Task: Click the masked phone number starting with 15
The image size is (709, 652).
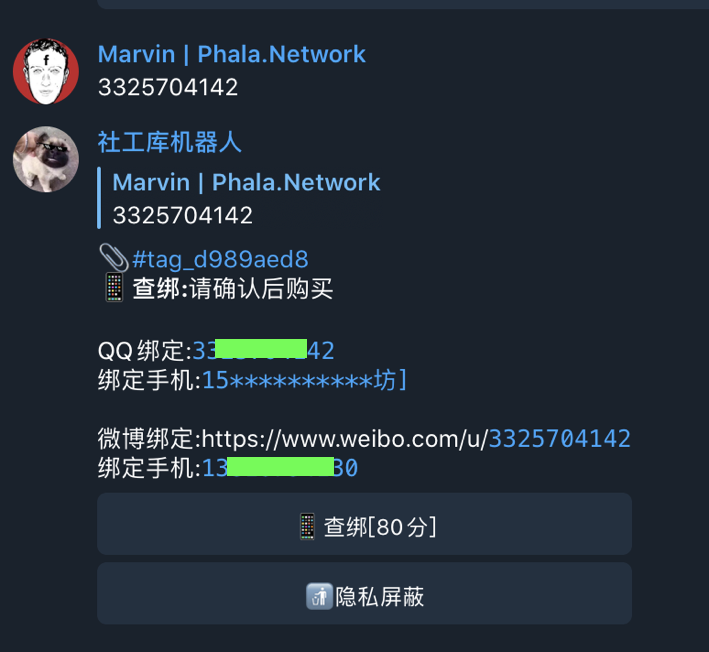Action: coord(304,380)
